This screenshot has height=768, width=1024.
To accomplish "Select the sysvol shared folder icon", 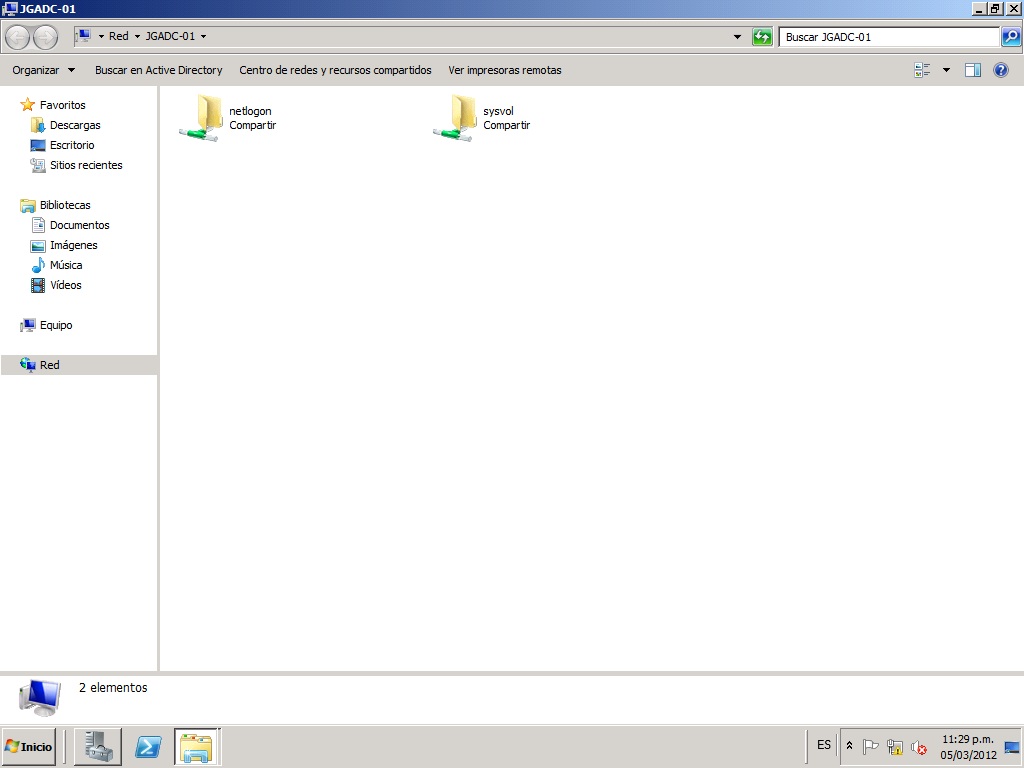I will click(x=455, y=118).
